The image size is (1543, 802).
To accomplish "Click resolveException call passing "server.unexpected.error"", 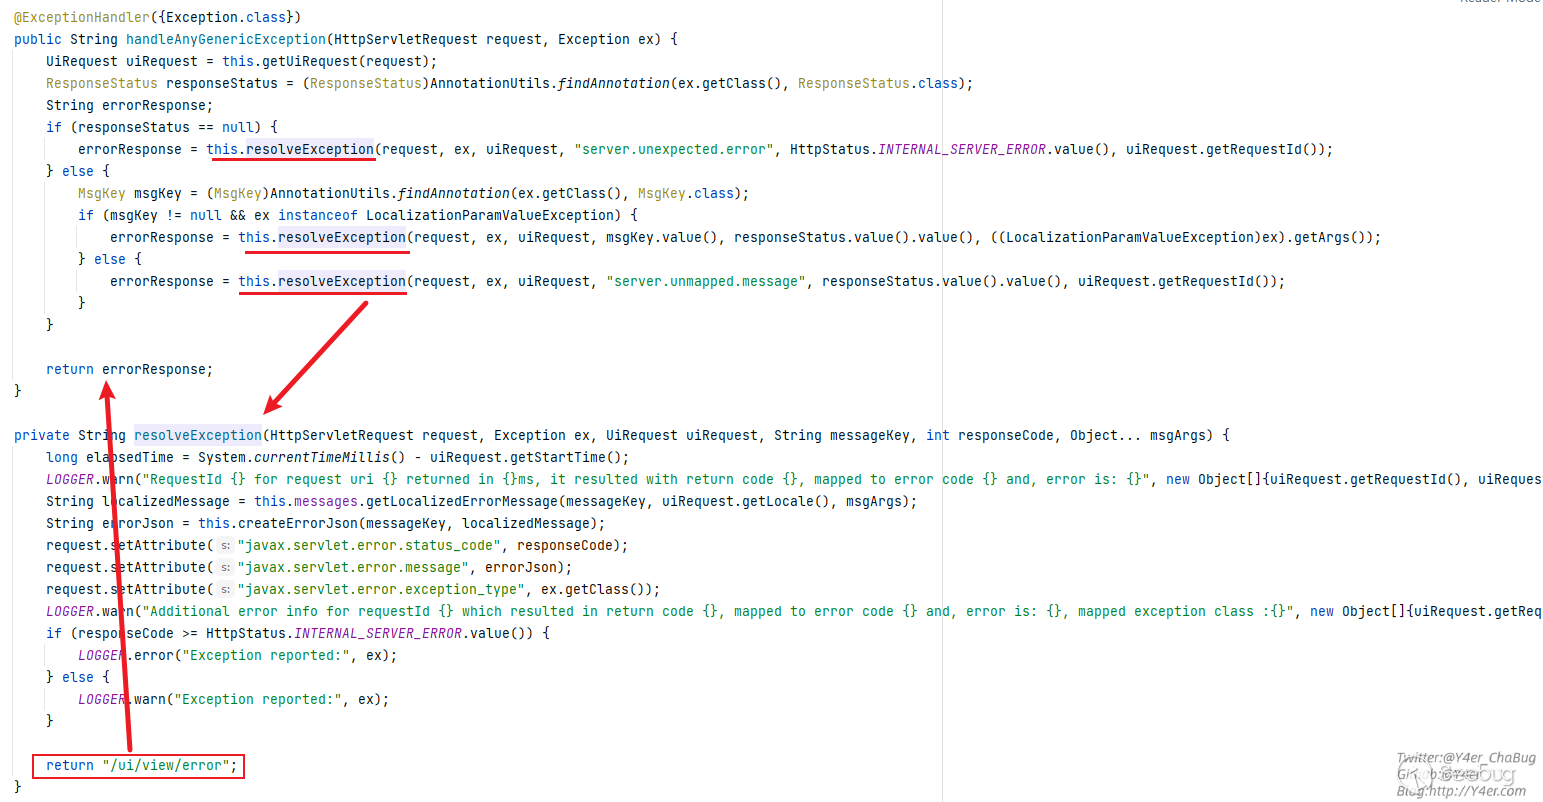I will [x=310, y=149].
